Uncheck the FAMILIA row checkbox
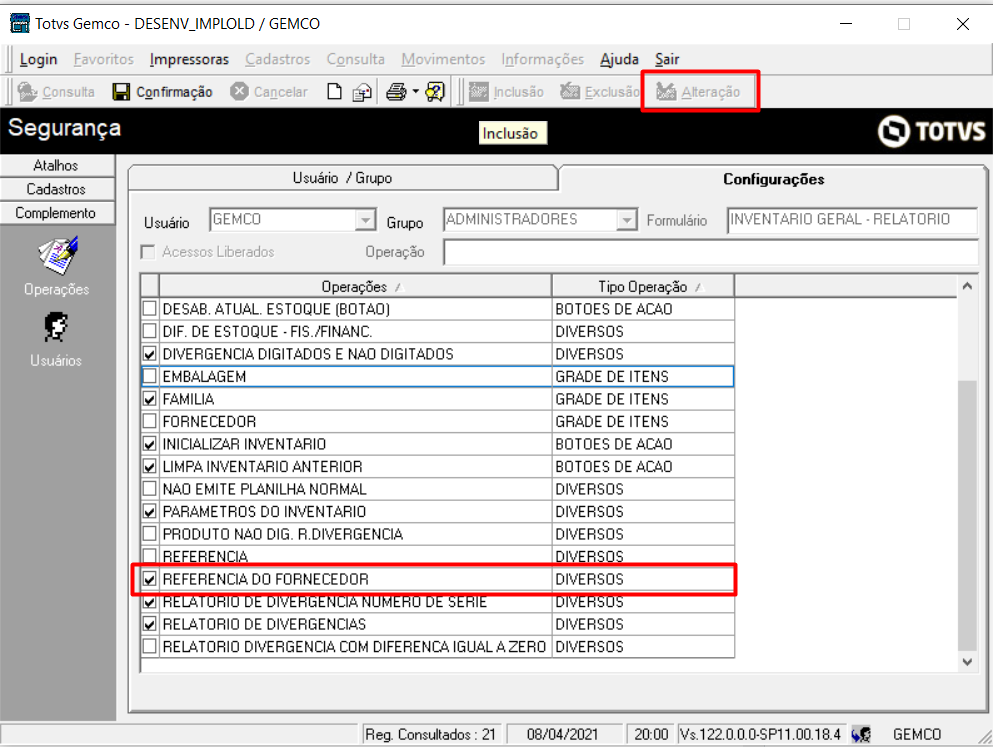Viewport: 993px width, 747px height. 149,399
